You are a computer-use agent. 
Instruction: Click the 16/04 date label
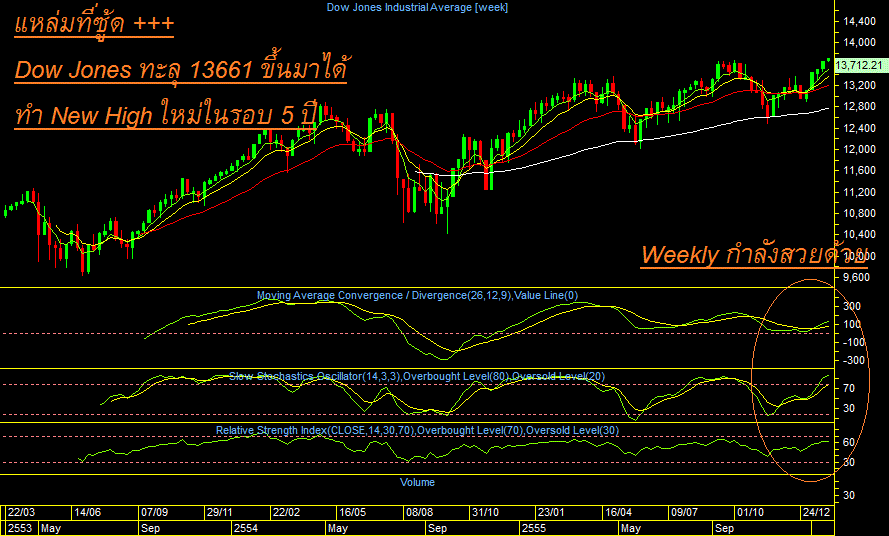(x=618, y=513)
